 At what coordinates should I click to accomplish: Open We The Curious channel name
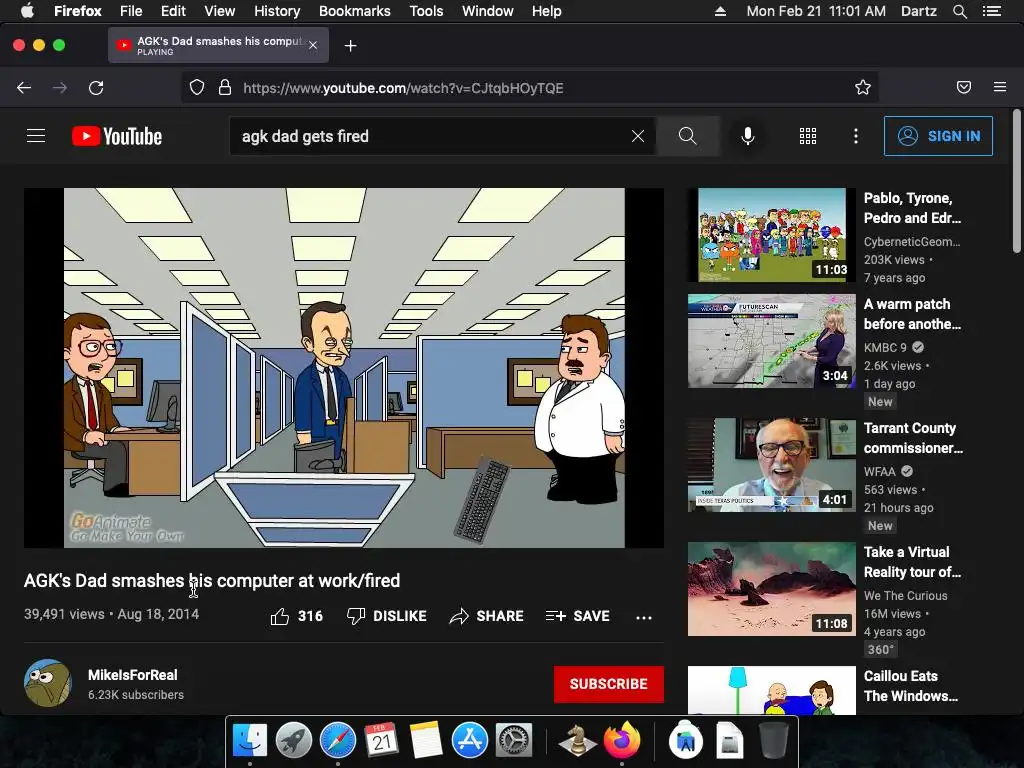click(905, 596)
